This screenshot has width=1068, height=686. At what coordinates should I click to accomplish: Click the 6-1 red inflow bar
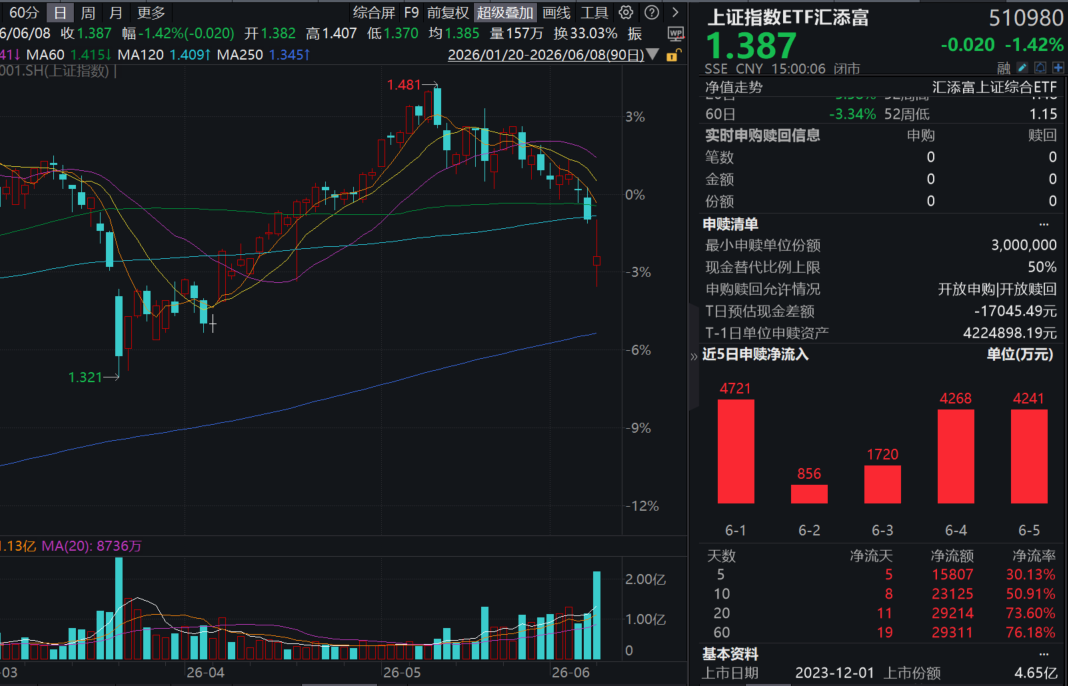click(736, 451)
